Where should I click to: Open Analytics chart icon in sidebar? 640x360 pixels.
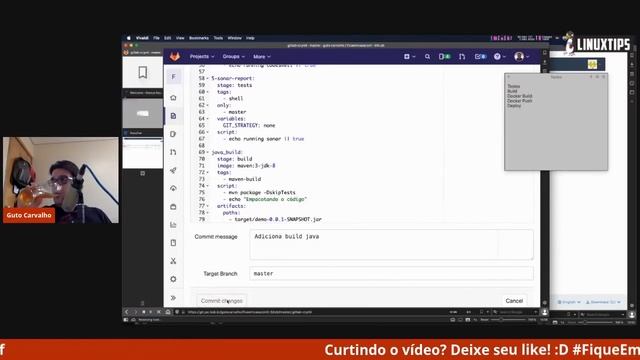173,224
